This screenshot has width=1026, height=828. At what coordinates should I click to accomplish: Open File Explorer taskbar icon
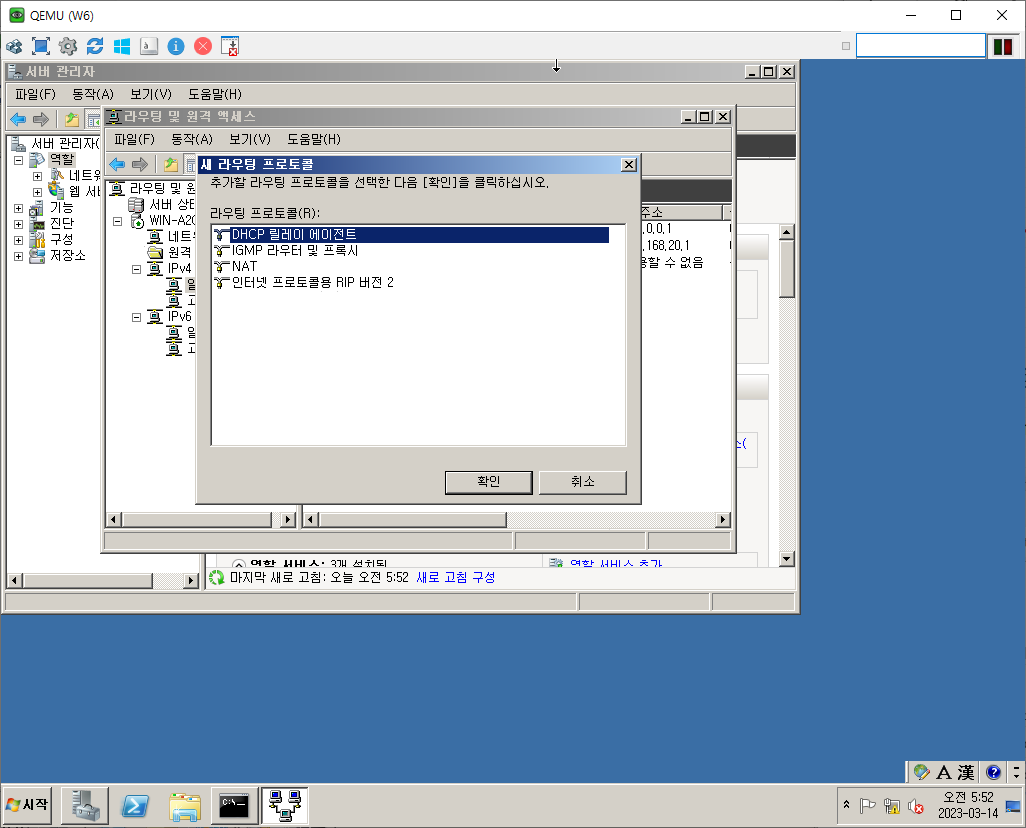(185, 805)
